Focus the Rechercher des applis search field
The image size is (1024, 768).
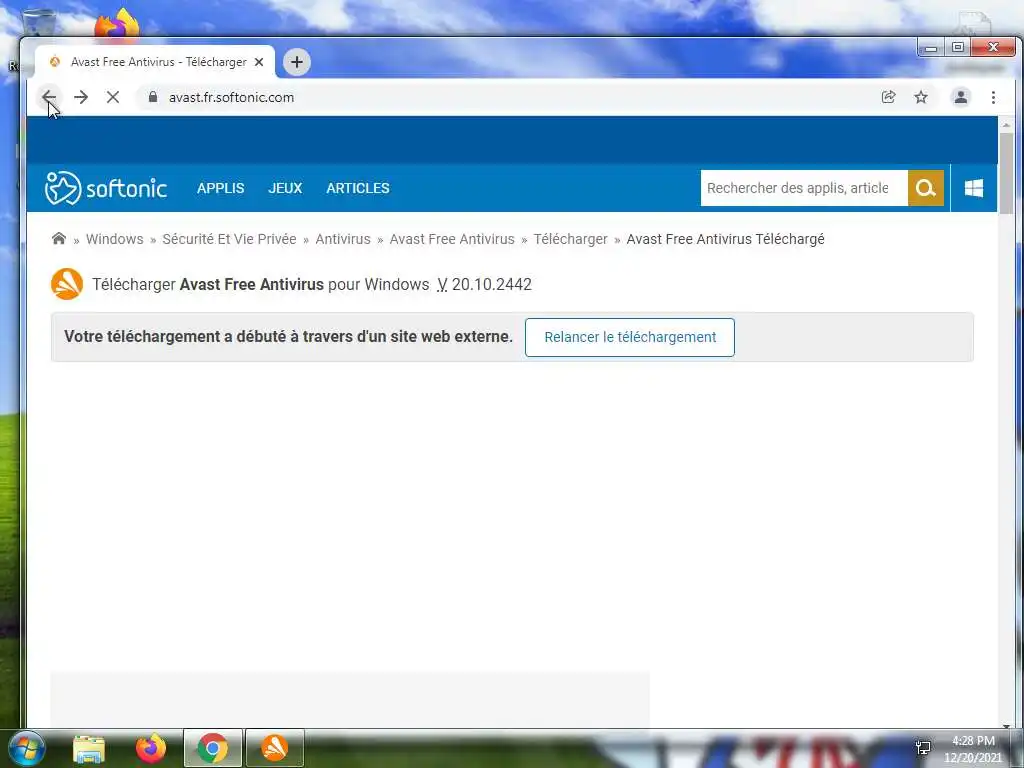[x=804, y=188]
